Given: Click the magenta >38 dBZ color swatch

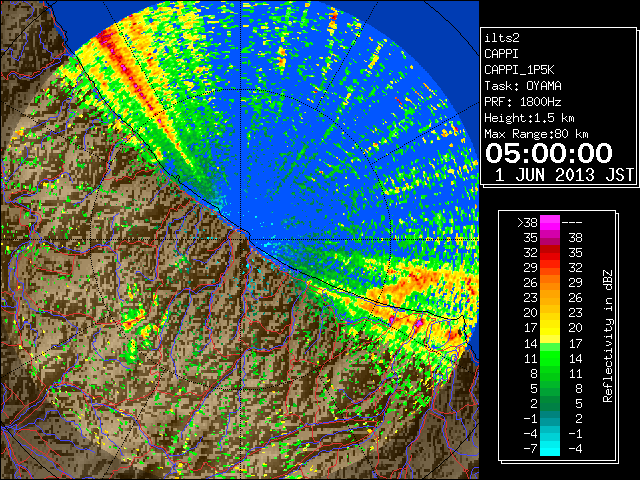Looking at the screenshot, I should [550, 222].
